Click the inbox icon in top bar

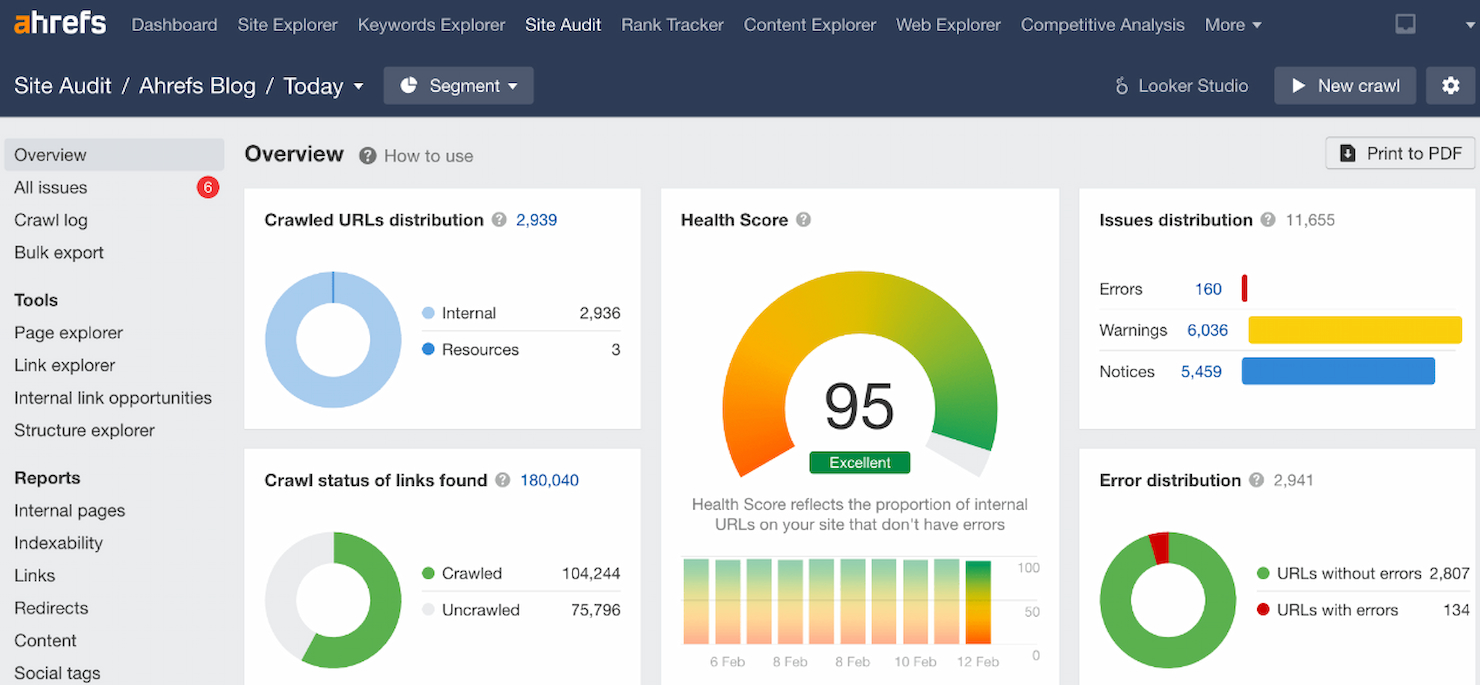tap(1405, 24)
